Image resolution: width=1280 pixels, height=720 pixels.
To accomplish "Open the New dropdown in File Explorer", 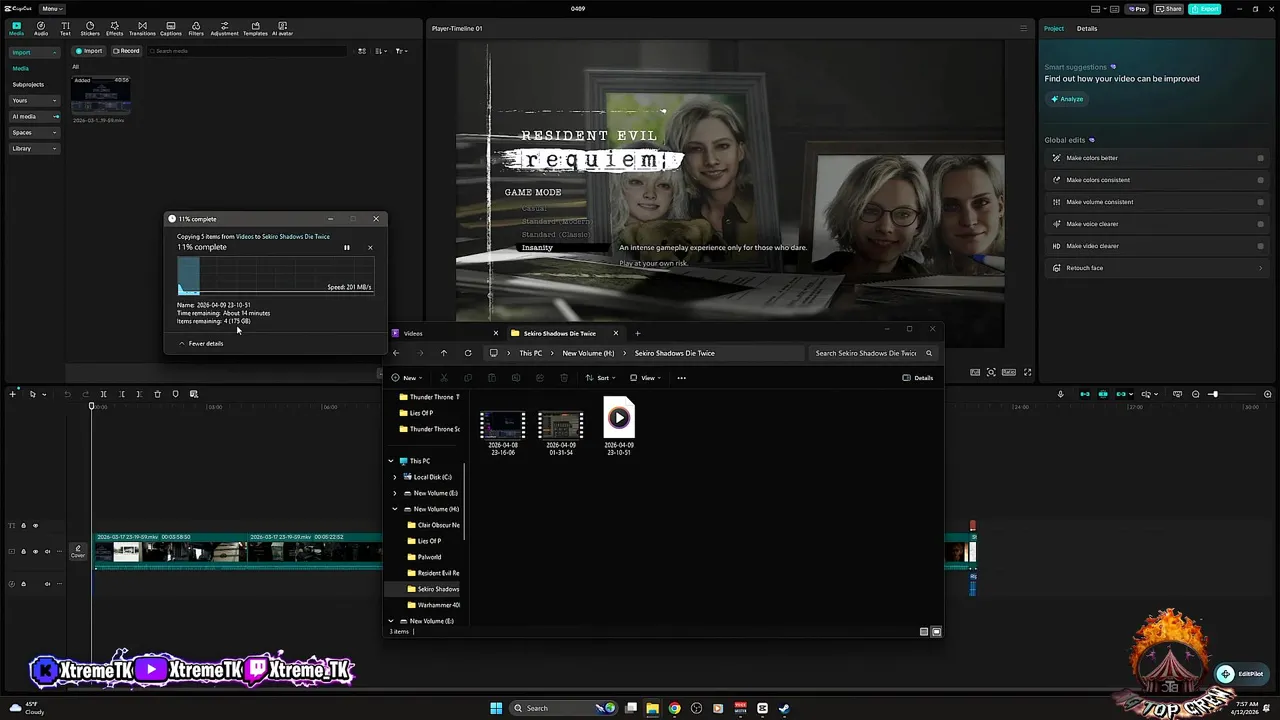I will click(x=406, y=378).
